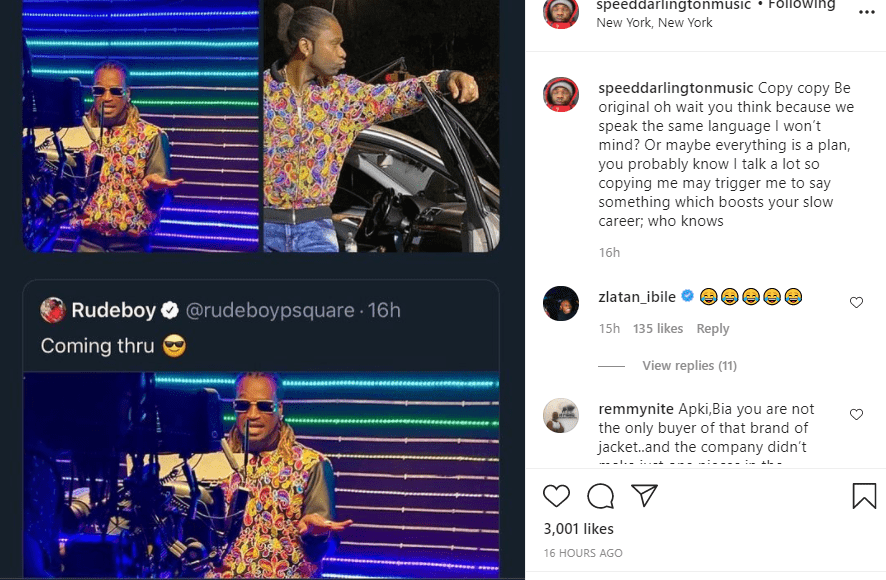The height and width of the screenshot is (580, 886).
Task: Like the post with the heart icon
Action: [x=556, y=496]
